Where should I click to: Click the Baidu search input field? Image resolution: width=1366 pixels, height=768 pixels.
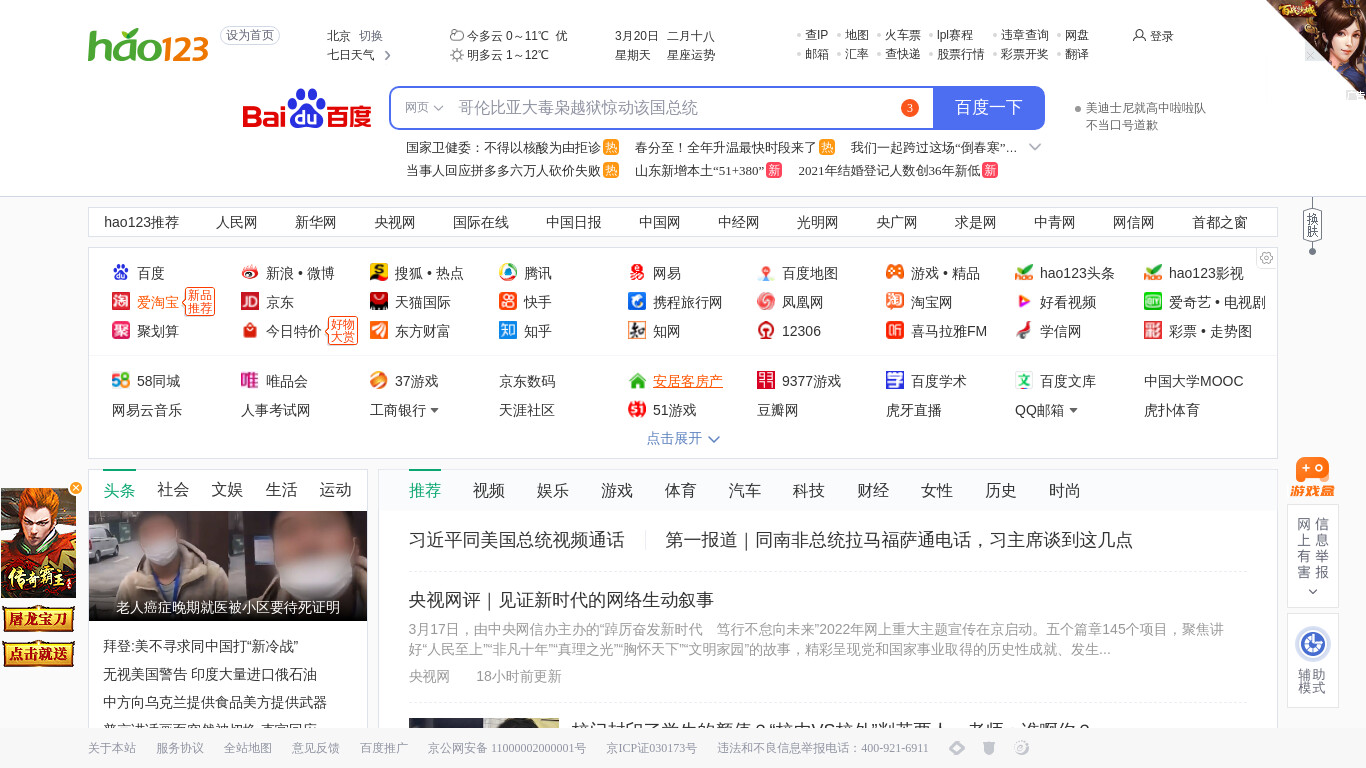(x=670, y=108)
